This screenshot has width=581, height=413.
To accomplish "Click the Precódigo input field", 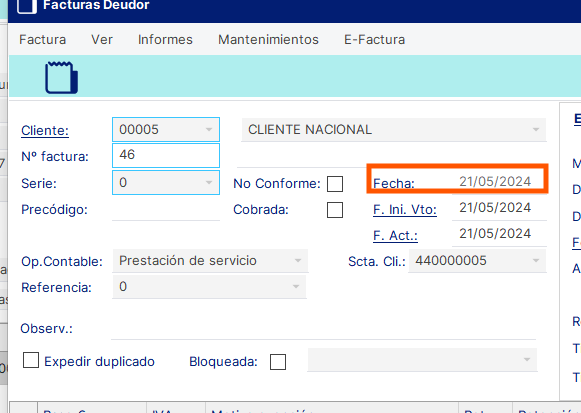I will coord(166,209).
